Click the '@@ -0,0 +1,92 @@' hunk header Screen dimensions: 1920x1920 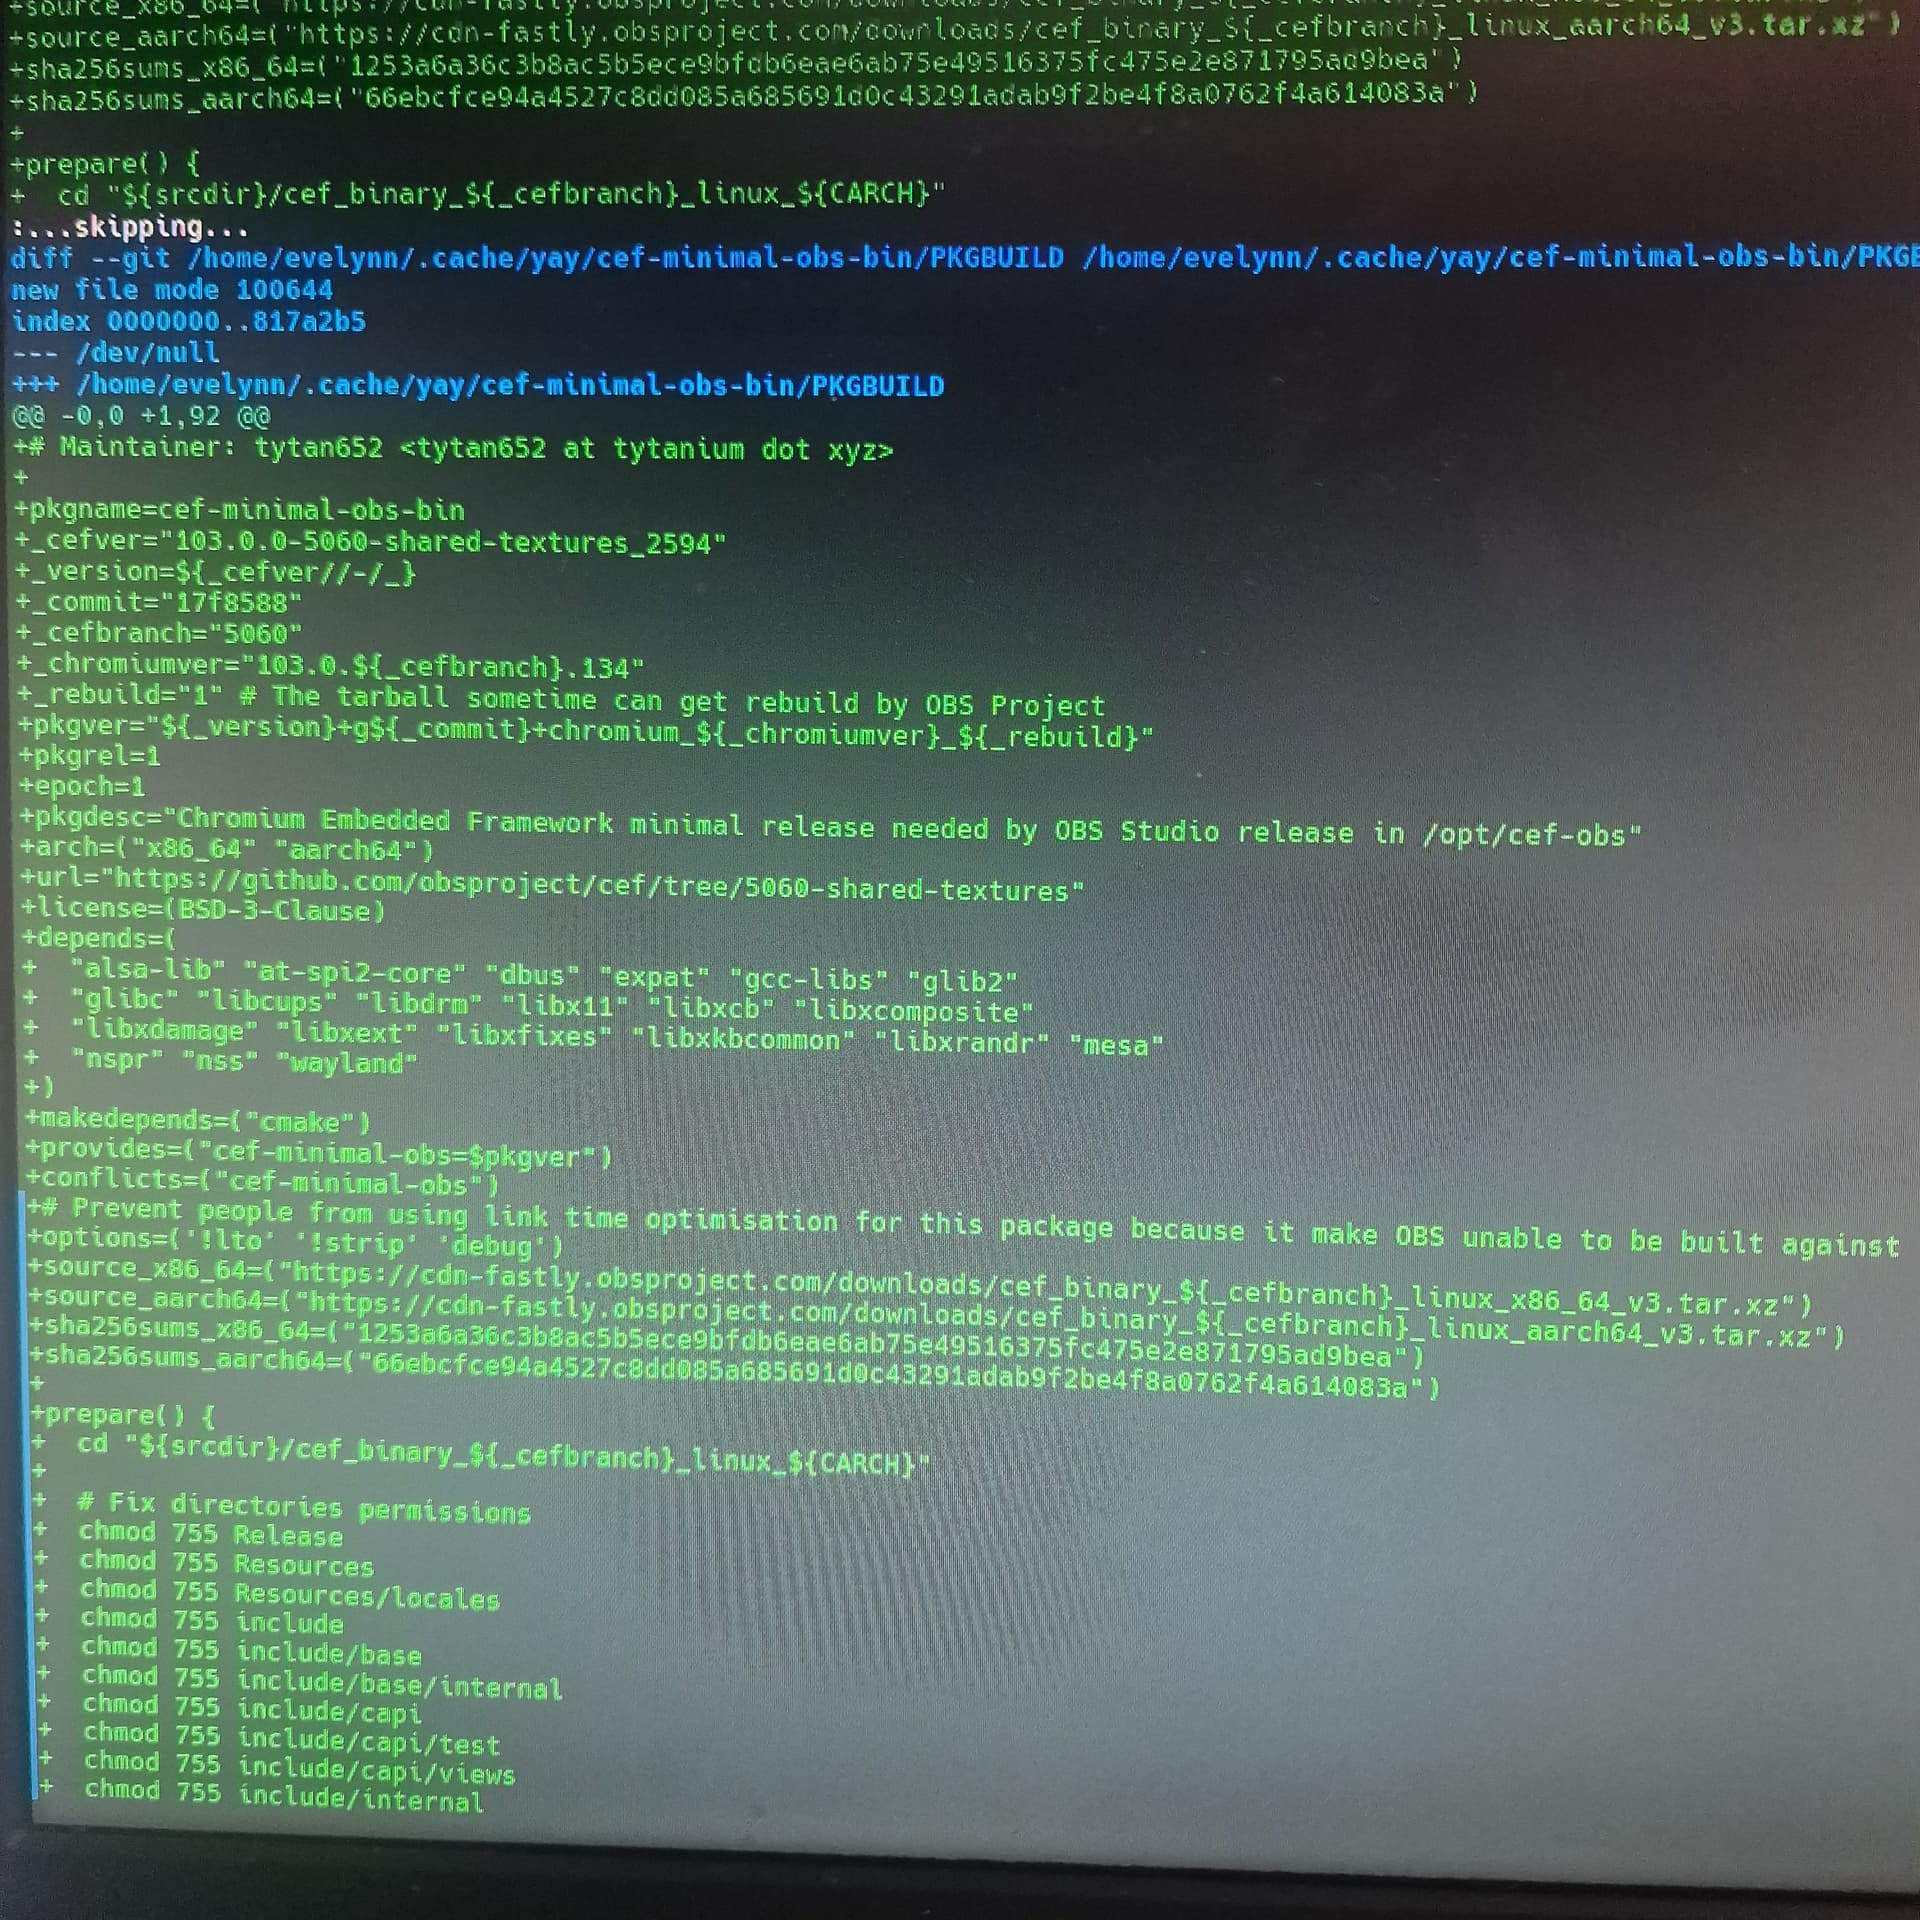point(141,415)
